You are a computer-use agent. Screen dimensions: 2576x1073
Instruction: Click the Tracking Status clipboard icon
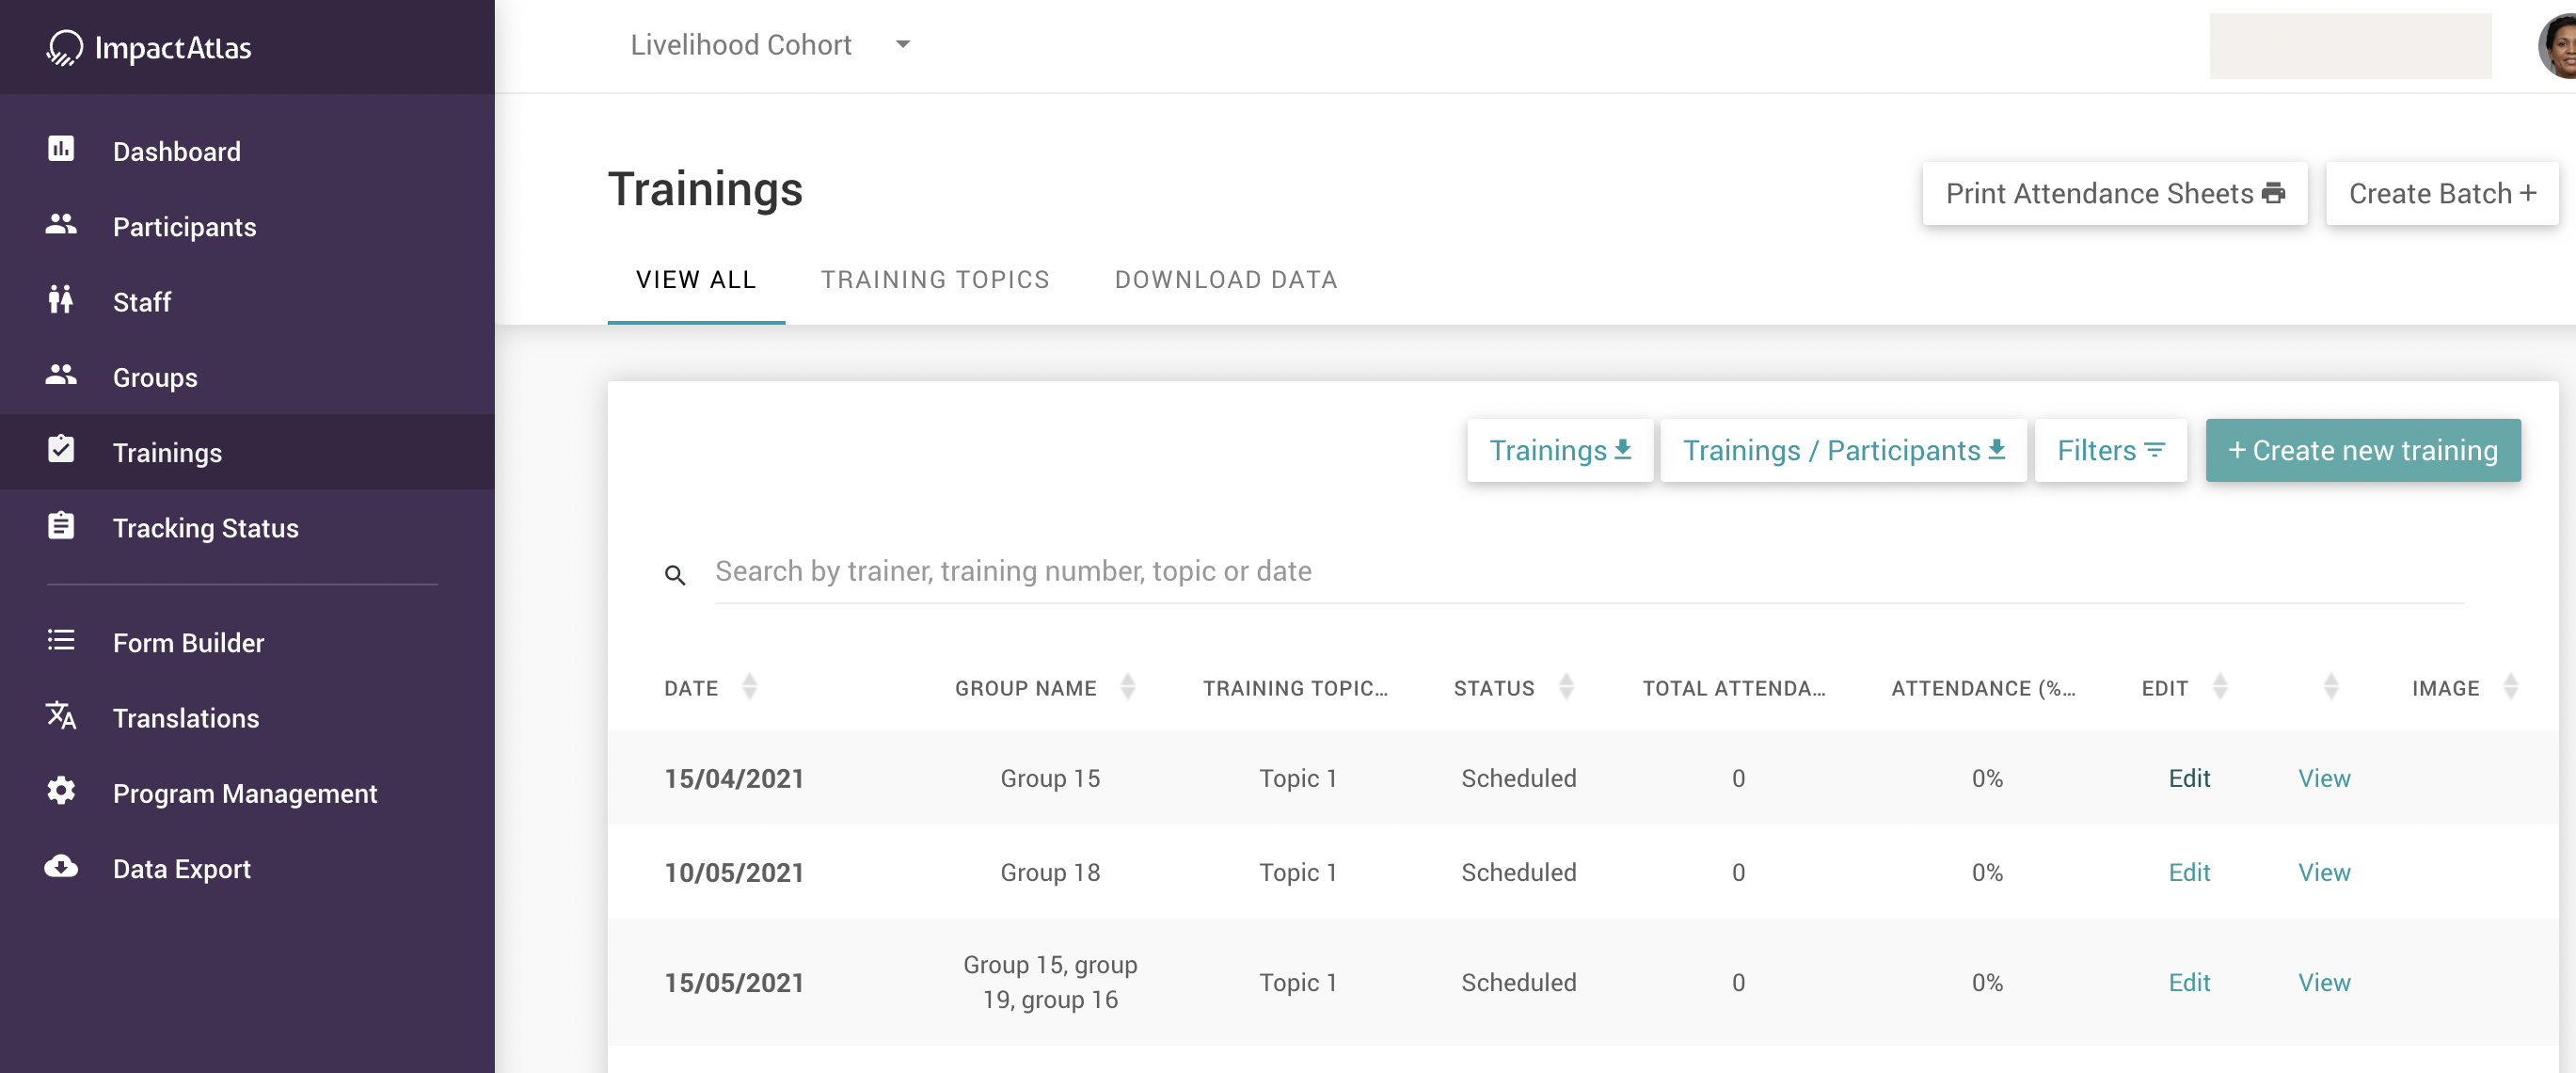61,526
